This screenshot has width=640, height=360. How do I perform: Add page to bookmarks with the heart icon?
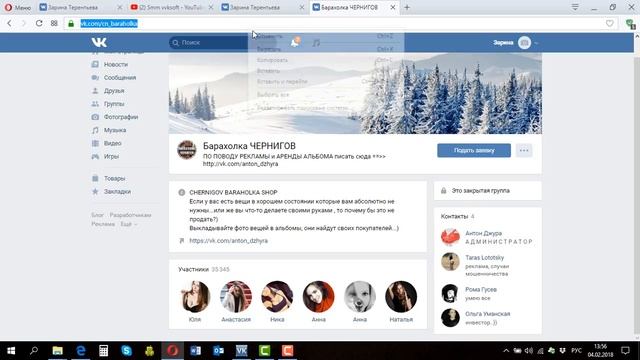(609, 23)
